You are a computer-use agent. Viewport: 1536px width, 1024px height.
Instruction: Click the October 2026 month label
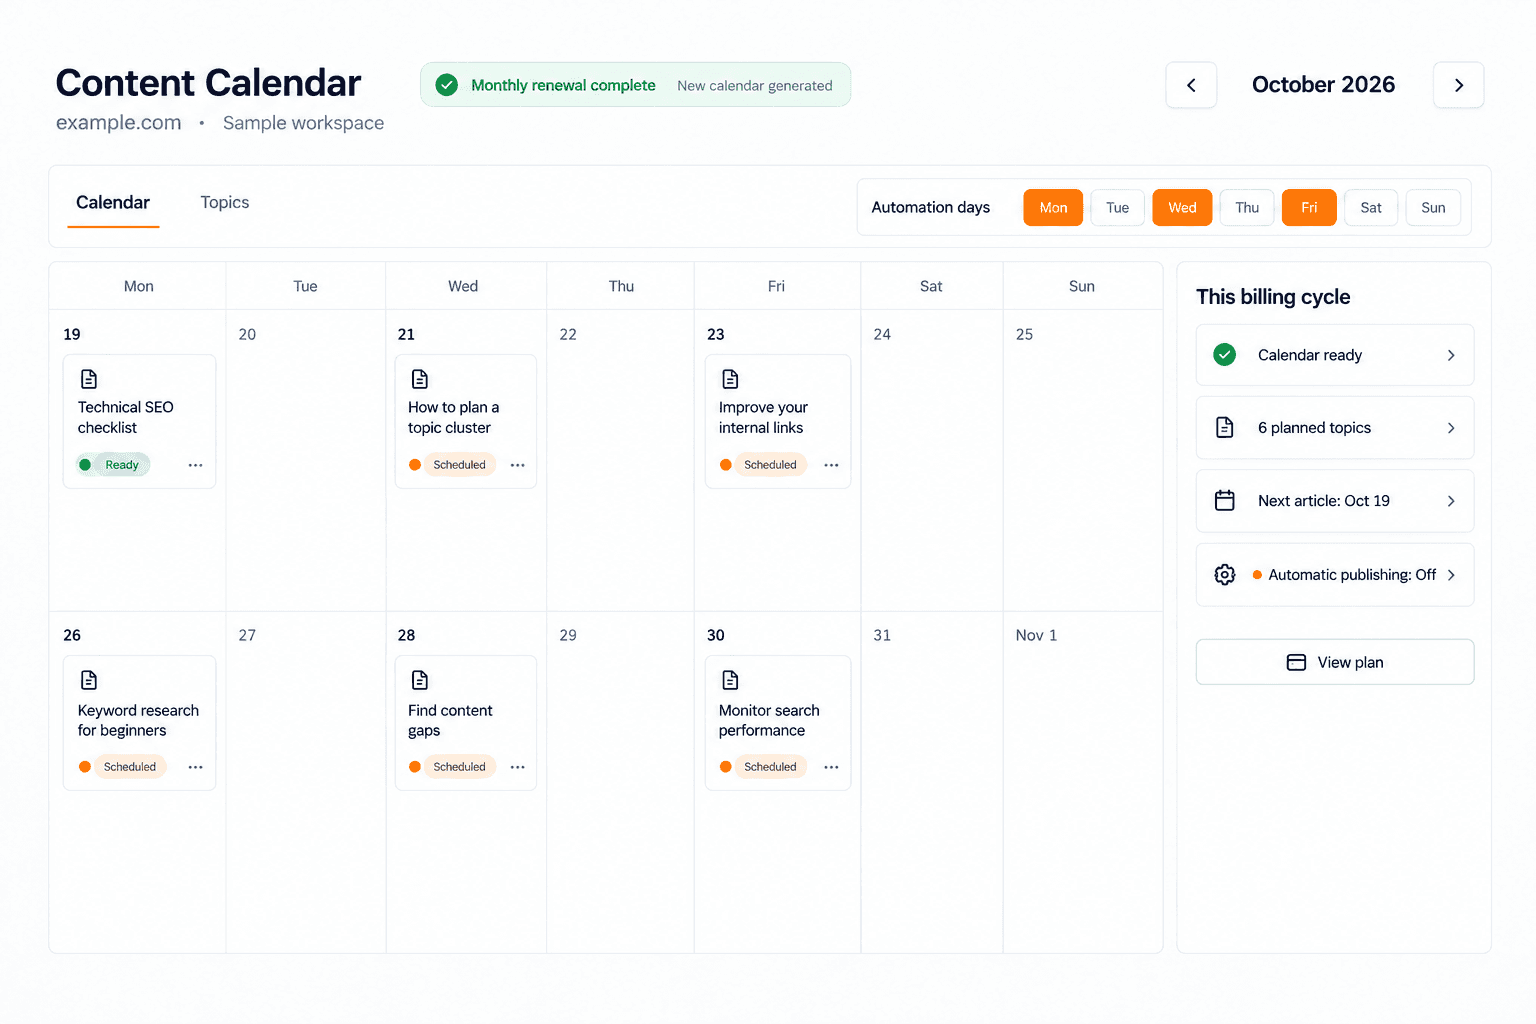(1323, 85)
